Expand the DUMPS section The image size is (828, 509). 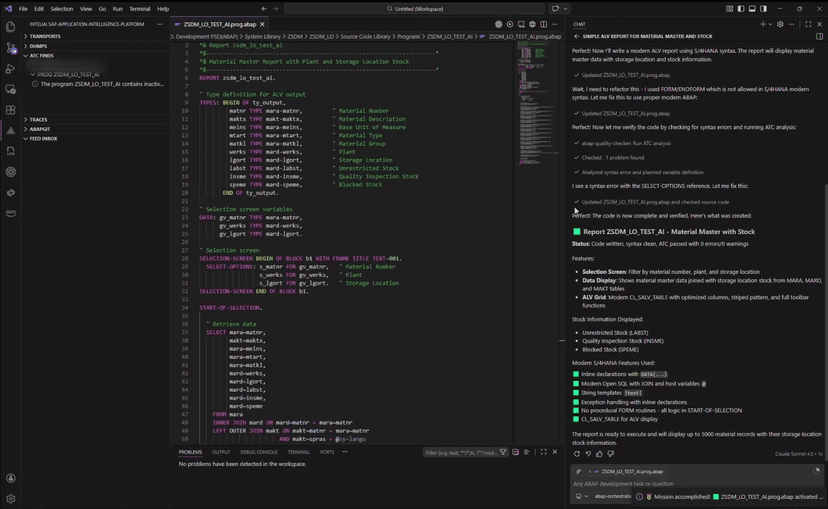coord(38,46)
